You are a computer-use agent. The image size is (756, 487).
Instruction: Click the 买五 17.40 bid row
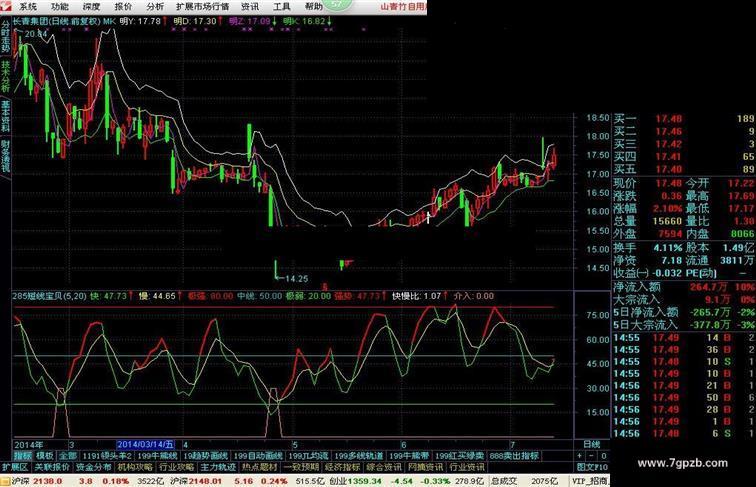[x=684, y=169]
